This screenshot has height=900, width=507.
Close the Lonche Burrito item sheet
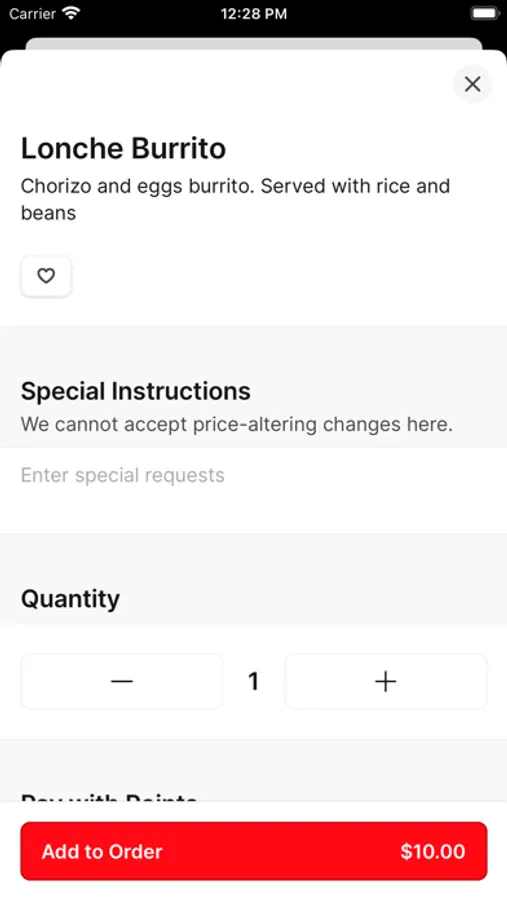473,84
